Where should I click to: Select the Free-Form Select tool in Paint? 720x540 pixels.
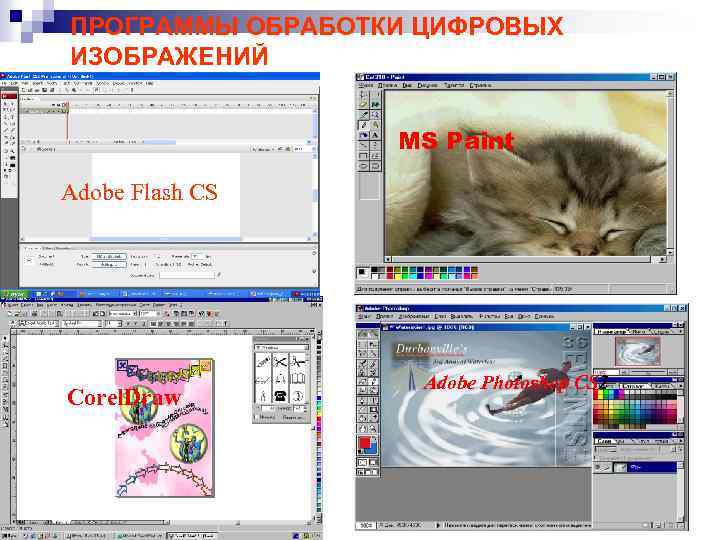[x=364, y=95]
